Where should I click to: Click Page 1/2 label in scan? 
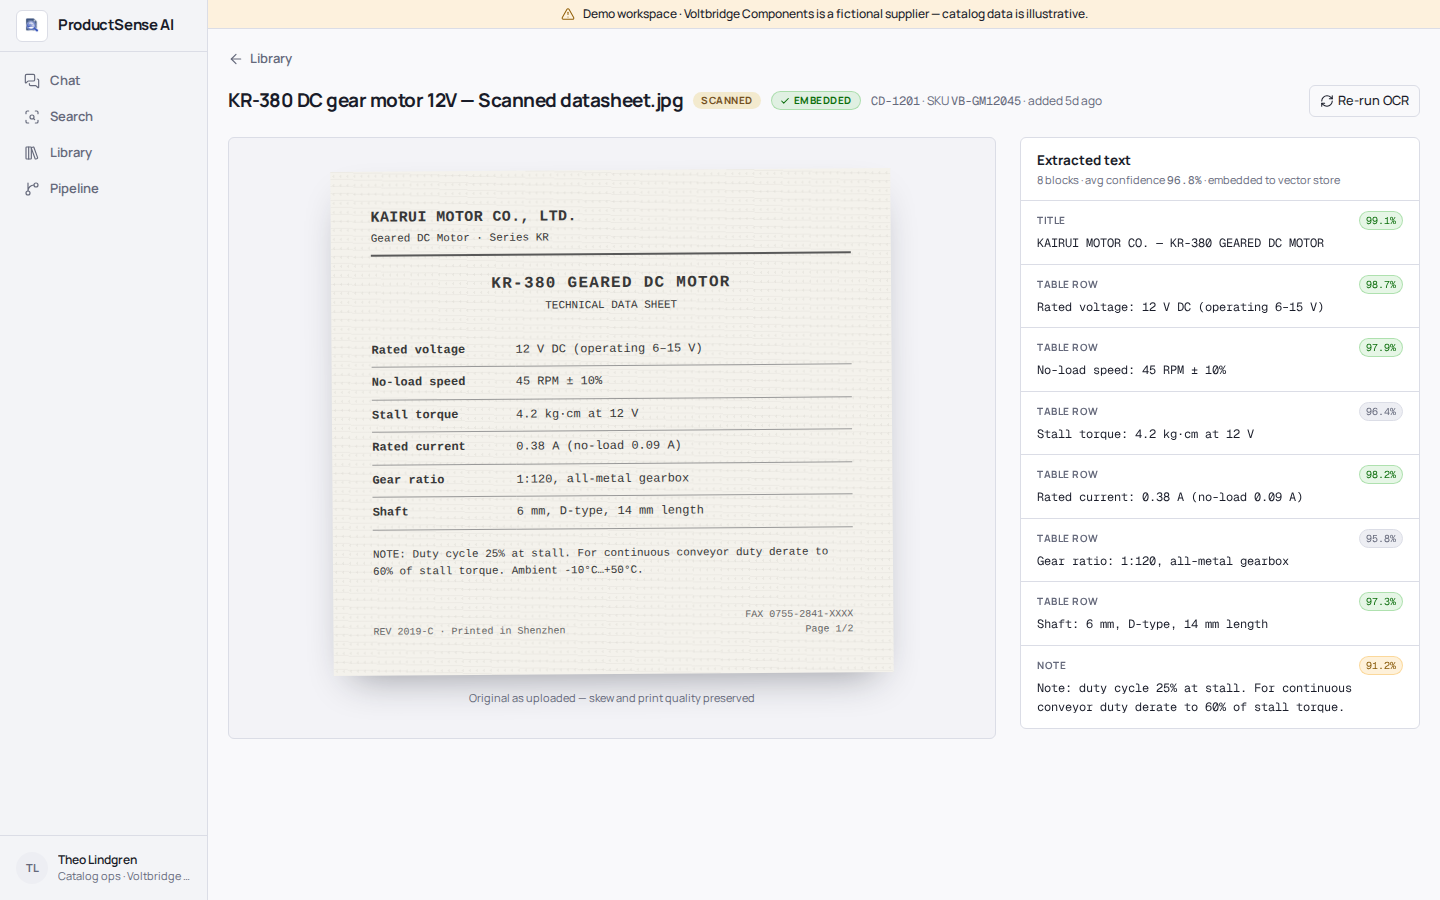tap(829, 629)
